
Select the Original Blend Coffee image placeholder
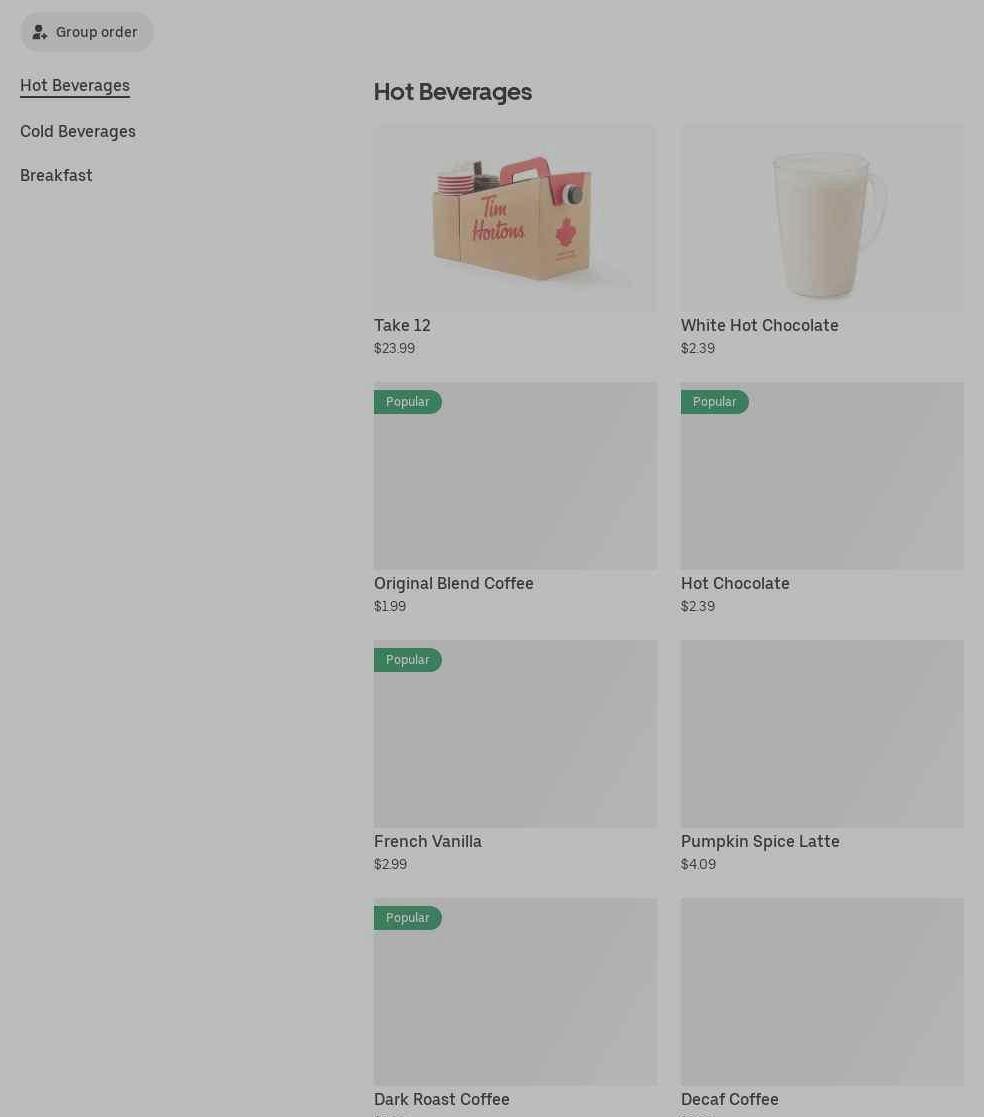tap(515, 476)
